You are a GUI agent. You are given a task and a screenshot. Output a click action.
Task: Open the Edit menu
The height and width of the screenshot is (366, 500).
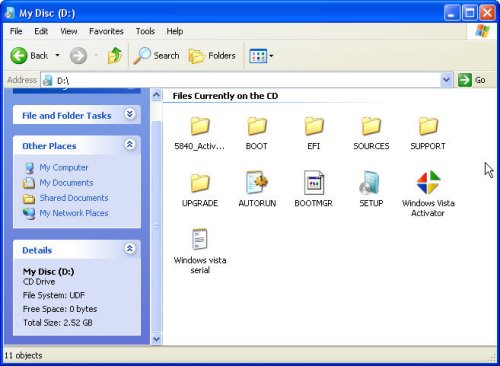coord(41,31)
